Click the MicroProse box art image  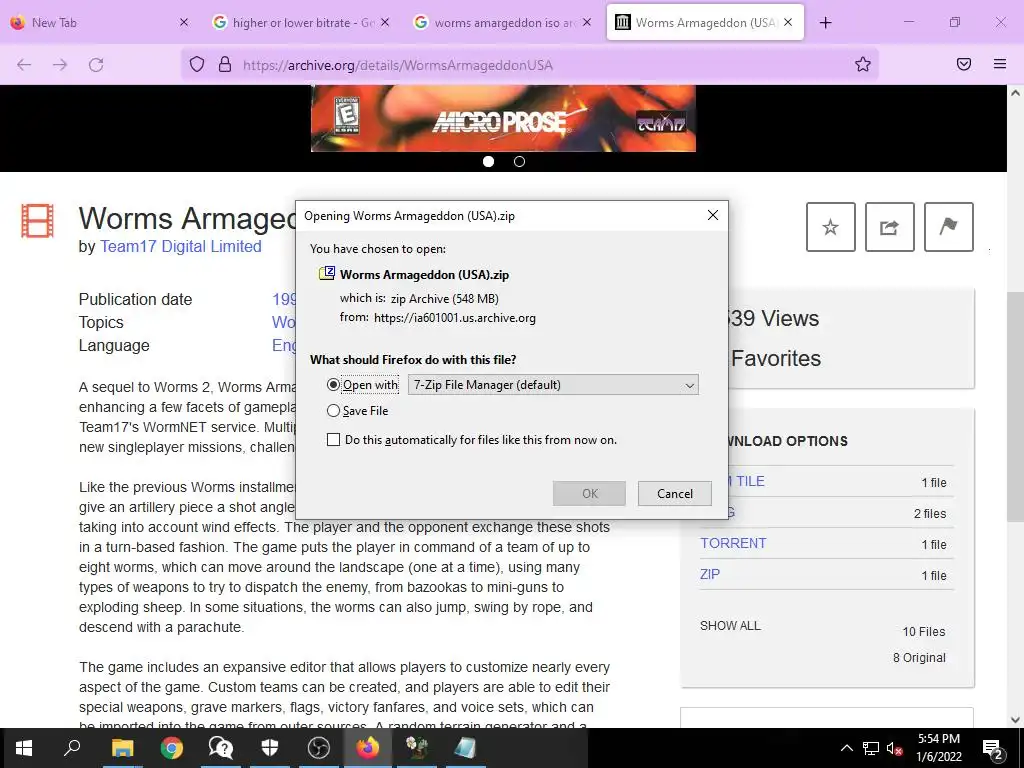click(503, 118)
